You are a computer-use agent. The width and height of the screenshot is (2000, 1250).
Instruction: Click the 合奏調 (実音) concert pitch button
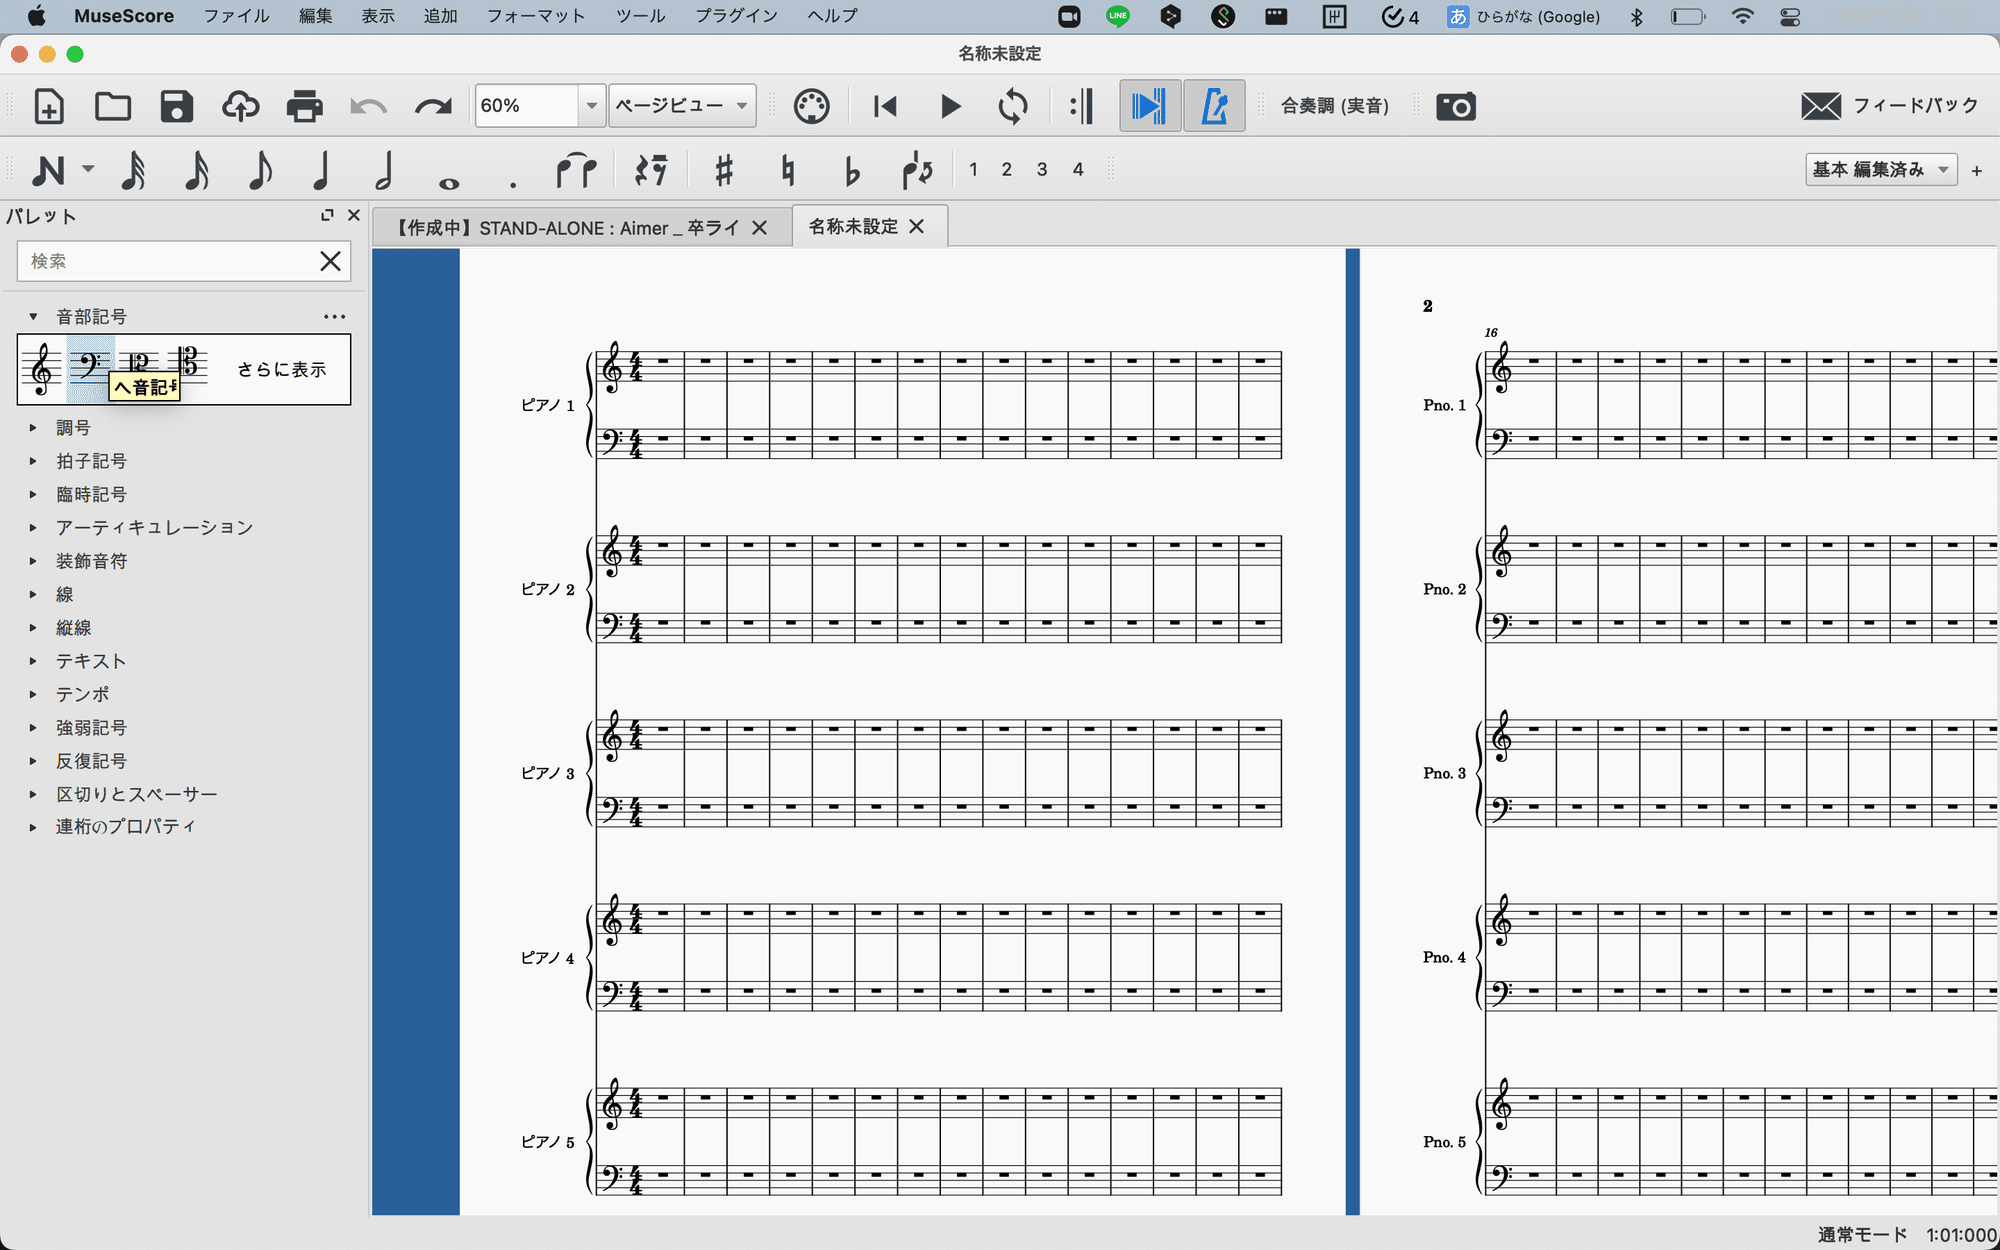(x=1334, y=106)
